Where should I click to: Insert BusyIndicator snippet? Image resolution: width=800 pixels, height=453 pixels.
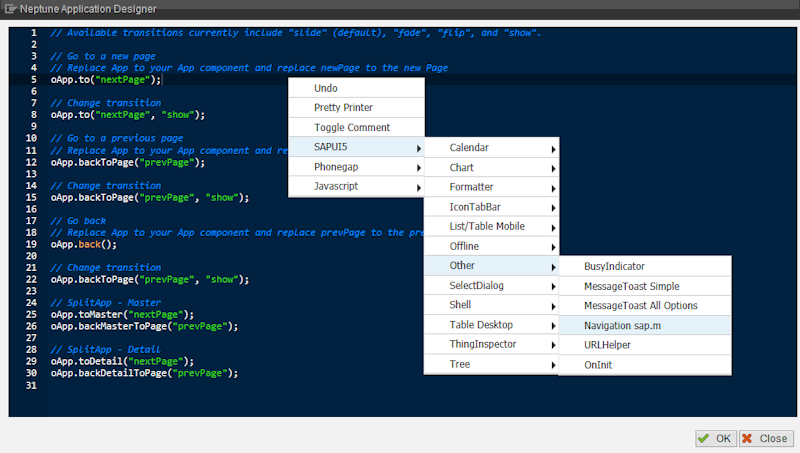click(645, 266)
